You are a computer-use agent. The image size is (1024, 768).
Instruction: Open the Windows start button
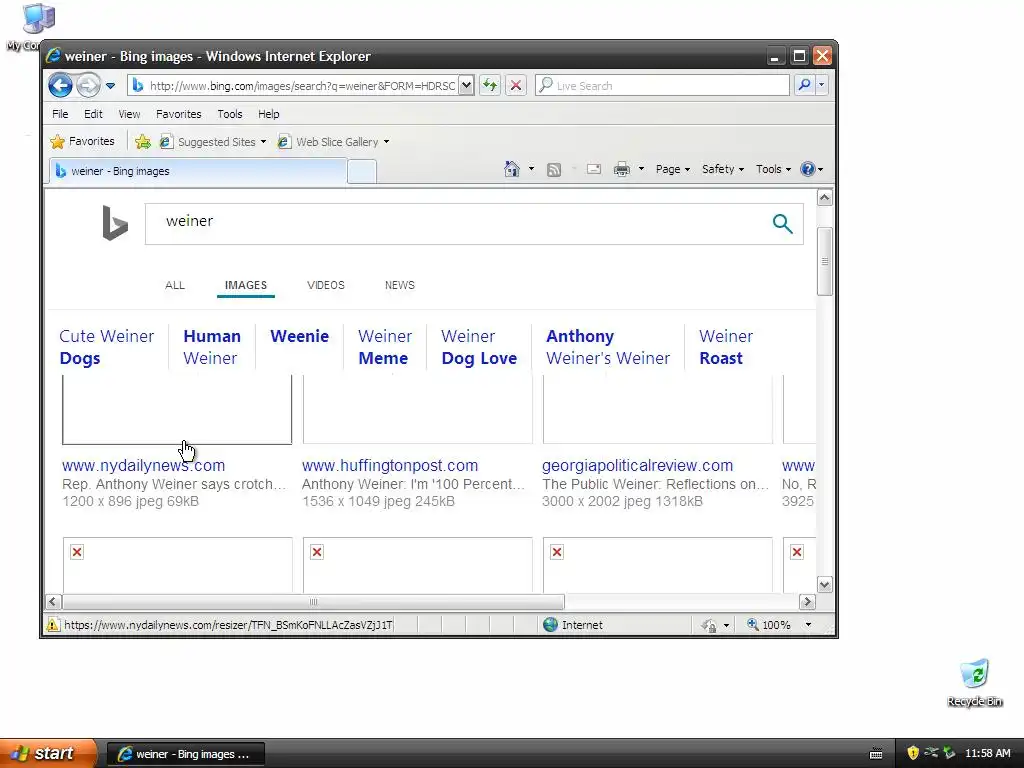tap(48, 753)
